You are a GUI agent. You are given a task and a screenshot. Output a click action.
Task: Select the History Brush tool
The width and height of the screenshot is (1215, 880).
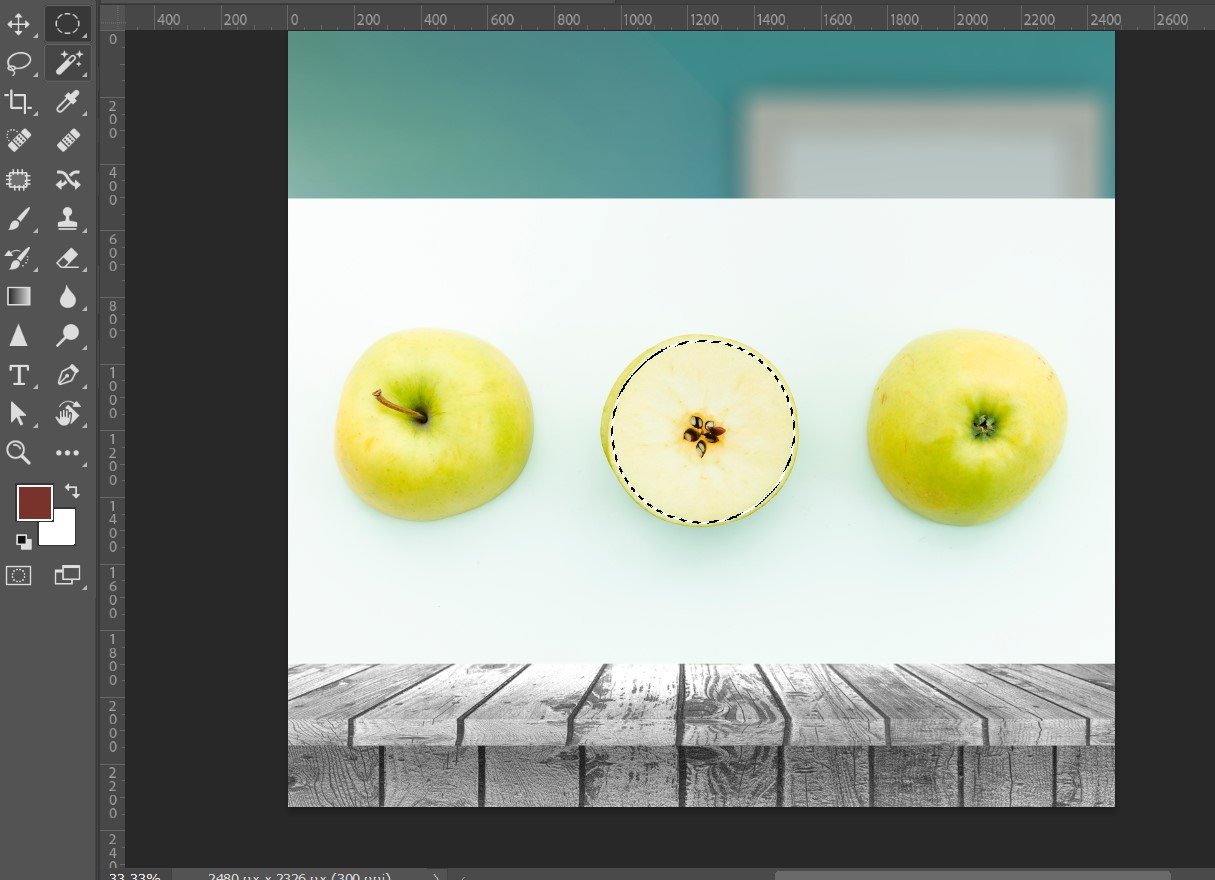pos(19,257)
